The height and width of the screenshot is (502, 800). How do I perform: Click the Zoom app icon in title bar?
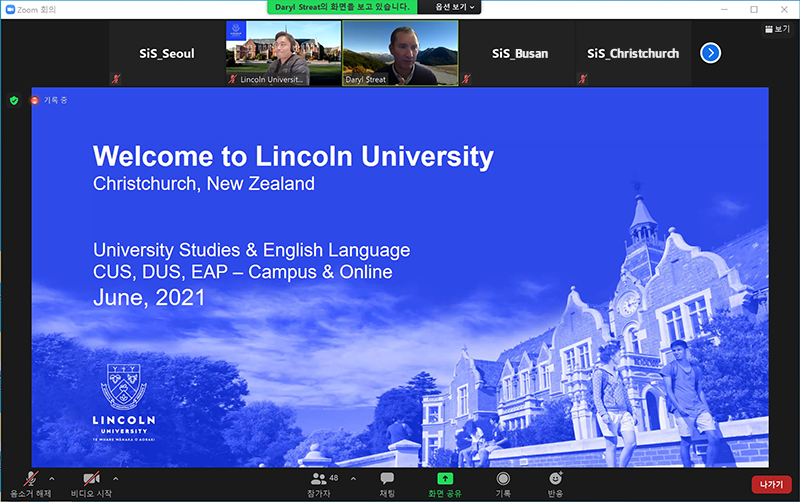10,9
